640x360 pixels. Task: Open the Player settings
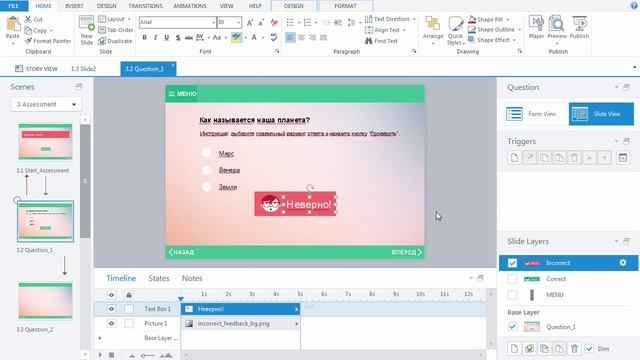click(x=536, y=27)
